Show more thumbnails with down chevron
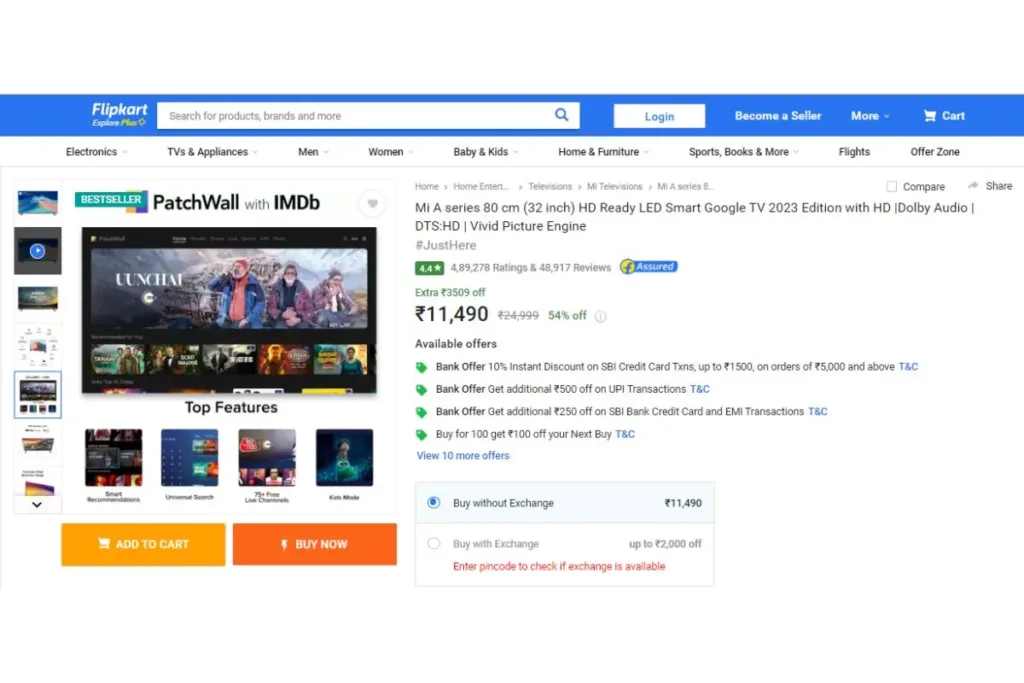 coord(37,505)
